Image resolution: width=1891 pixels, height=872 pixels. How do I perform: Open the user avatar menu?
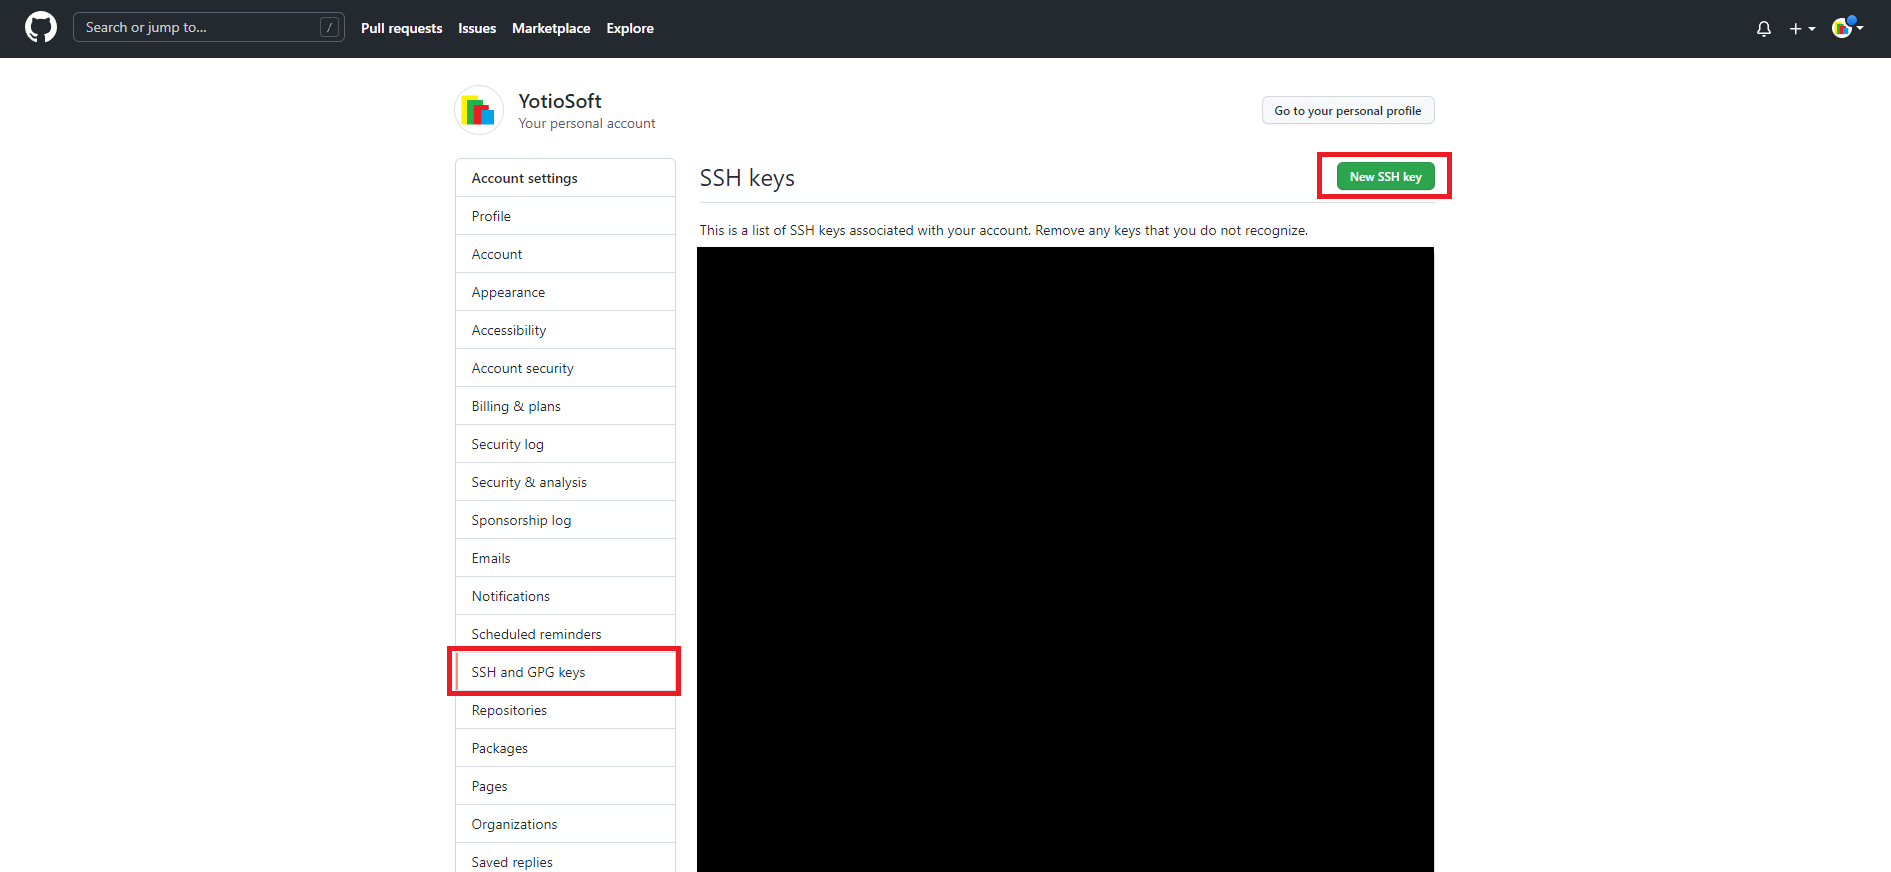pyautogui.click(x=1847, y=28)
